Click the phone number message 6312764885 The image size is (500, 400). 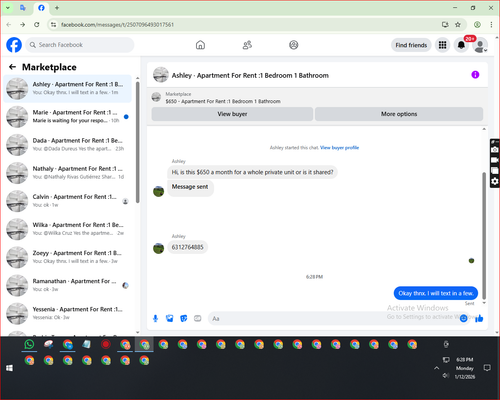[x=187, y=247]
